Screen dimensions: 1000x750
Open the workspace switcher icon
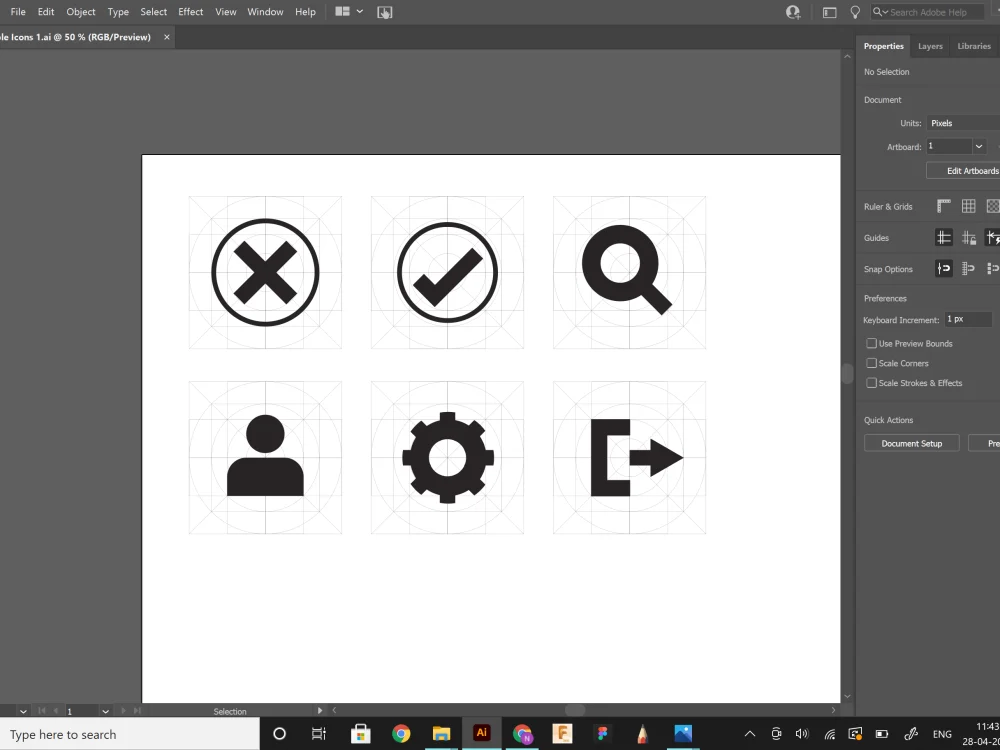click(829, 12)
